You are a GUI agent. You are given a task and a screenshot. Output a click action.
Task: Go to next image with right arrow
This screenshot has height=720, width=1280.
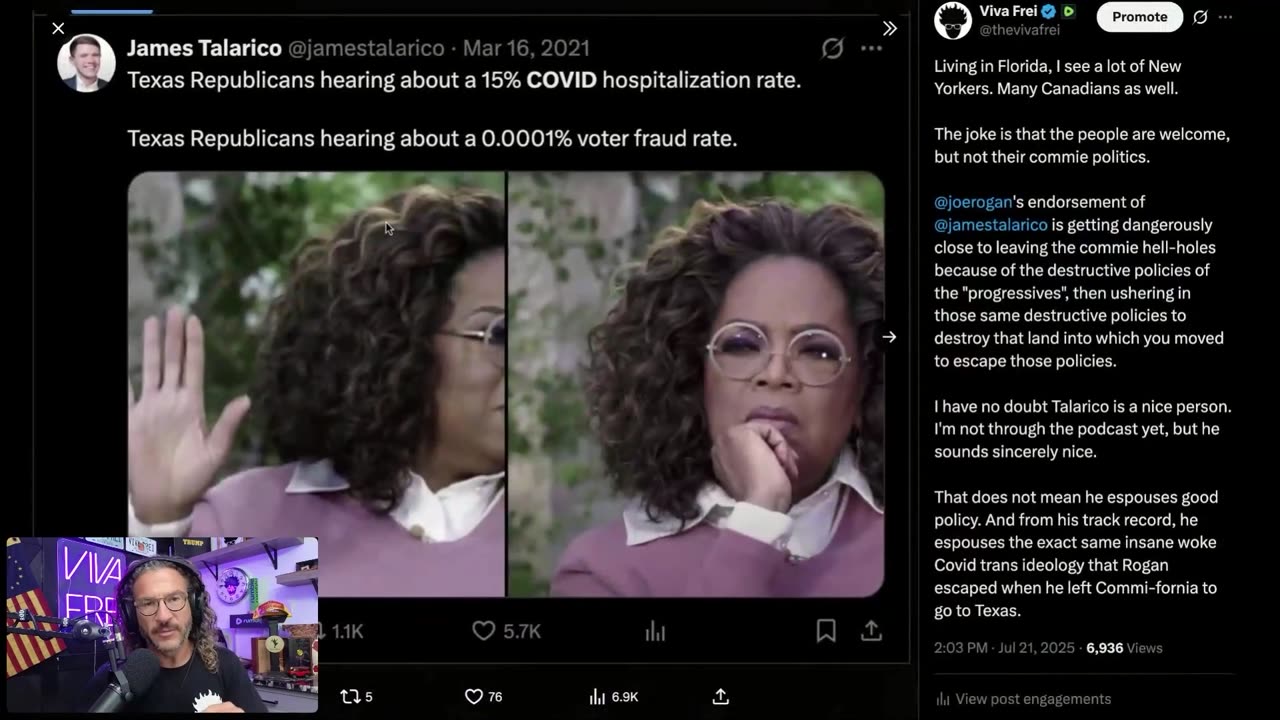click(889, 337)
